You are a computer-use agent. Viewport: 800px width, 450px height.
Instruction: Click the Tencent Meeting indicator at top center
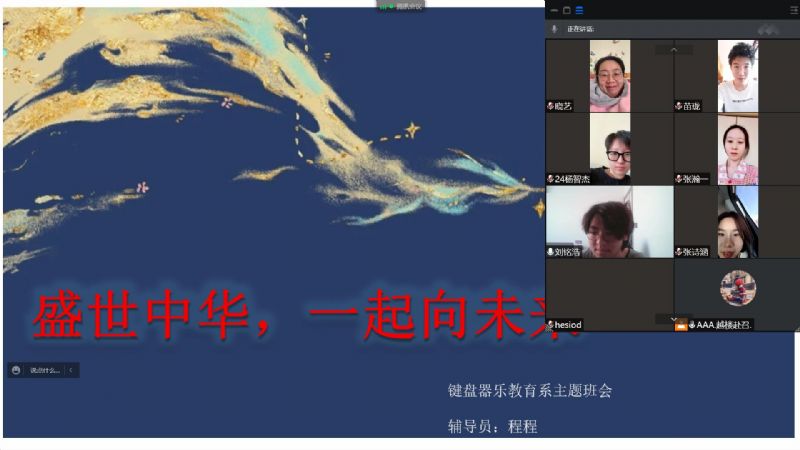pyautogui.click(x=402, y=6)
